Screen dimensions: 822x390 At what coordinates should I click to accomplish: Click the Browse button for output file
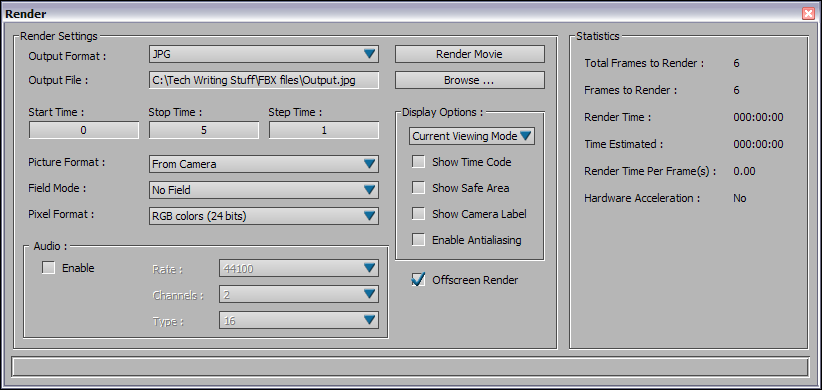470,80
